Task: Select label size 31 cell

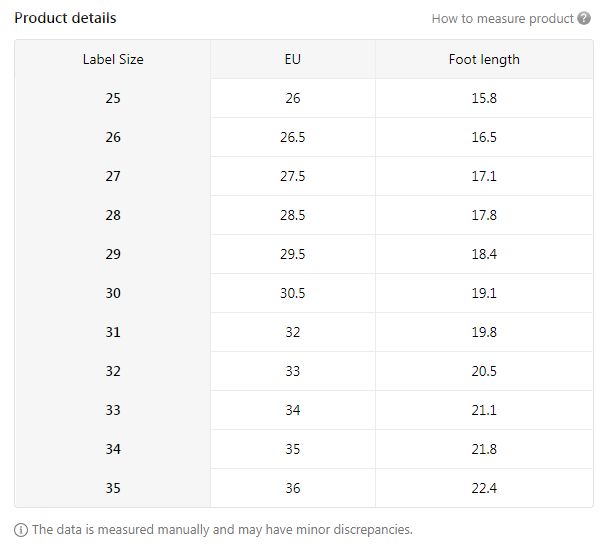Action: (113, 332)
